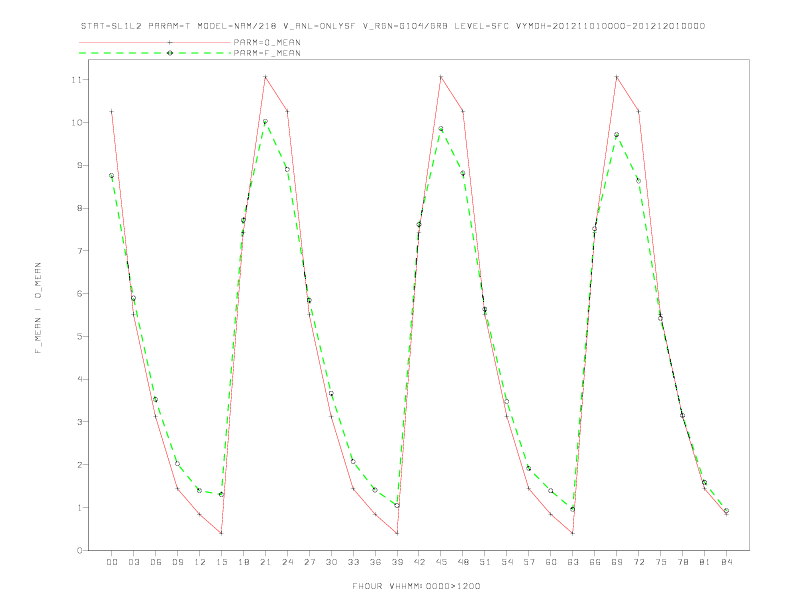Click x-axis tick label 60
Screen dimensions: 792x612
click(x=551, y=562)
